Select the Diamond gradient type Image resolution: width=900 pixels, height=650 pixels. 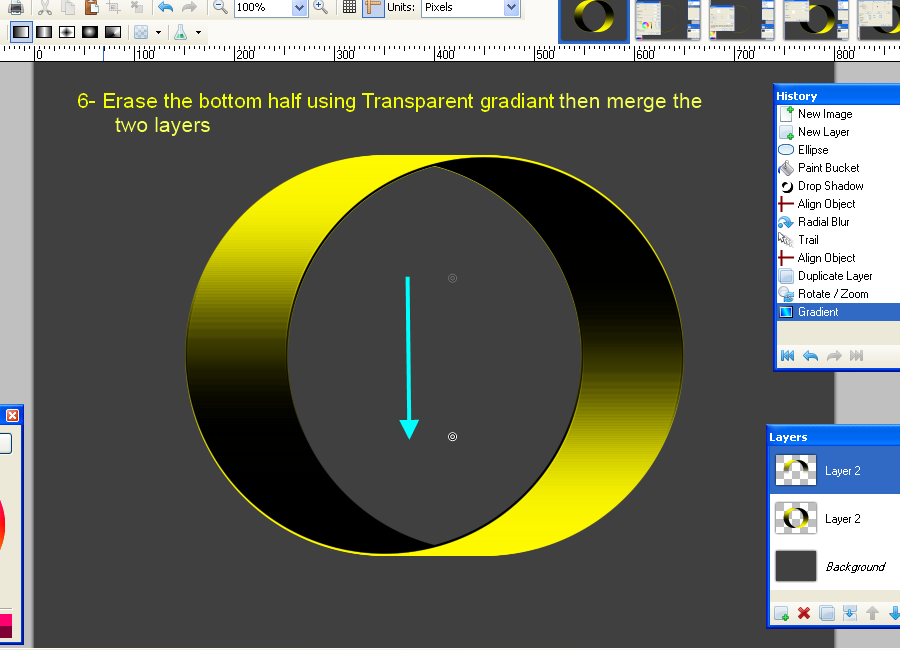[x=67, y=32]
